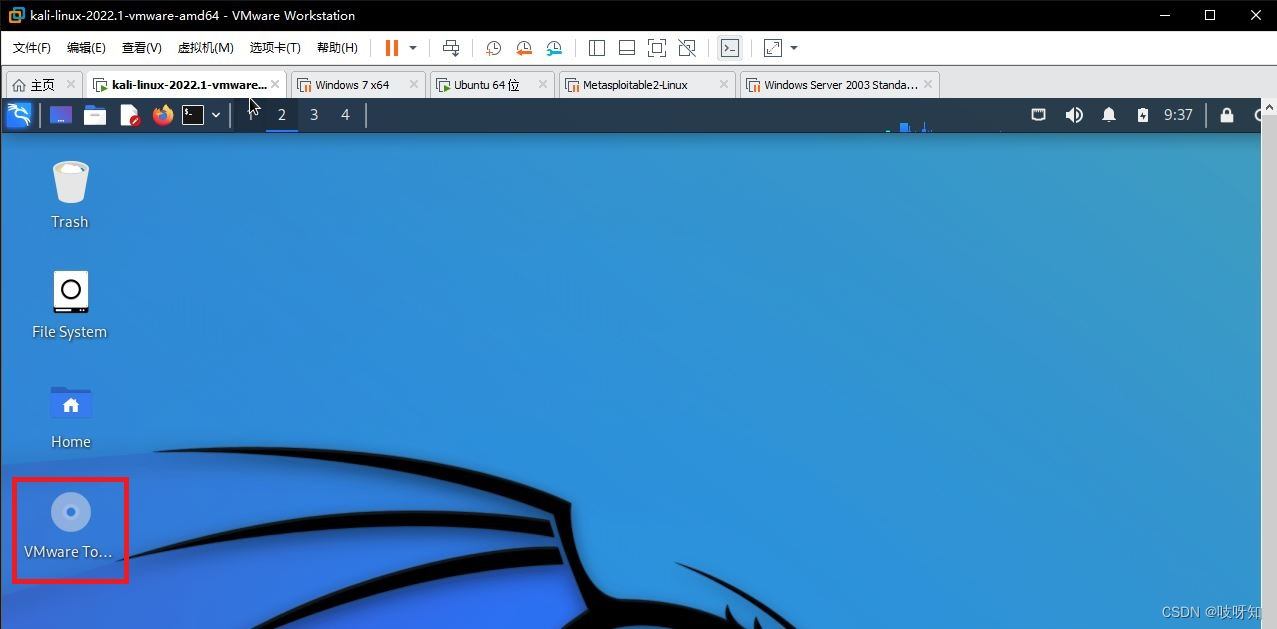Open the Kali dragon applications menu
The image size is (1277, 629).
[x=19, y=115]
